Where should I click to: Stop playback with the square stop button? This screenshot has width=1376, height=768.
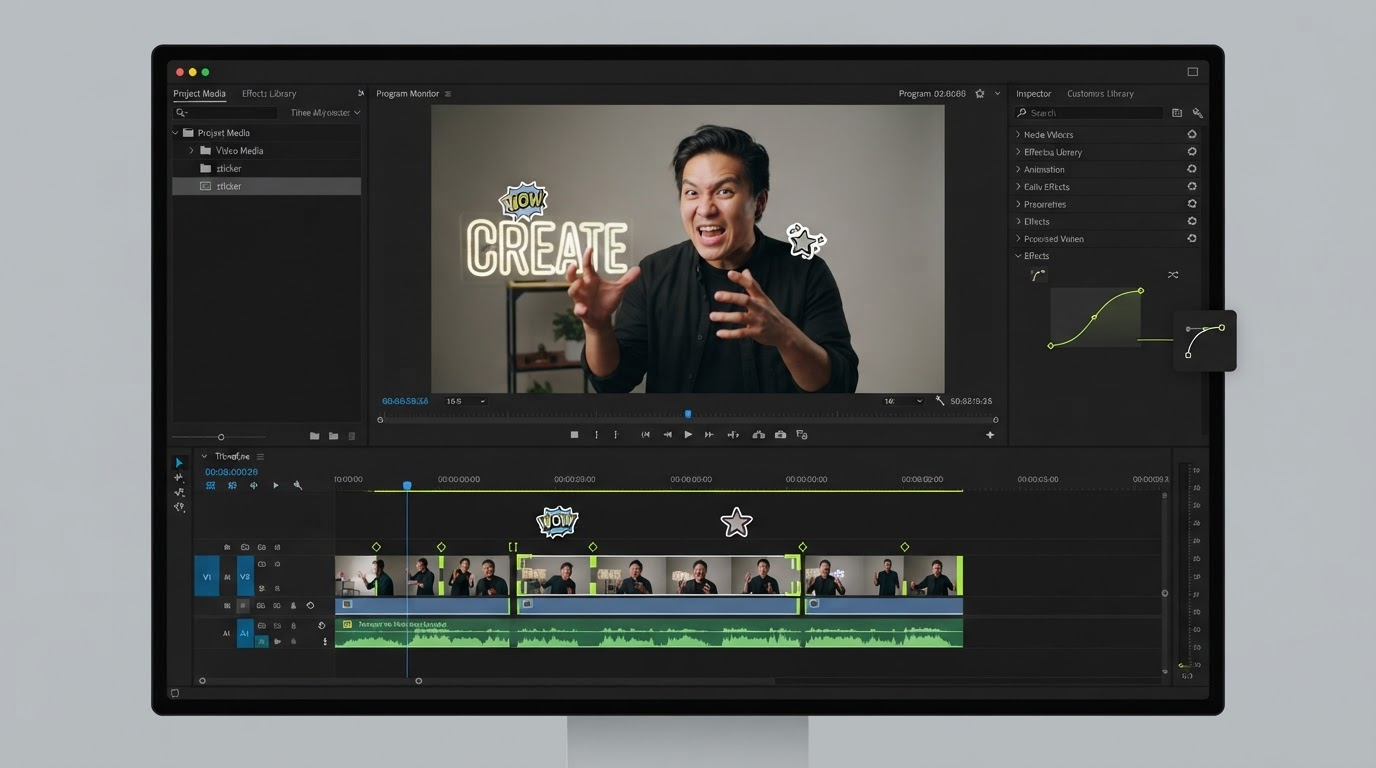coord(574,435)
